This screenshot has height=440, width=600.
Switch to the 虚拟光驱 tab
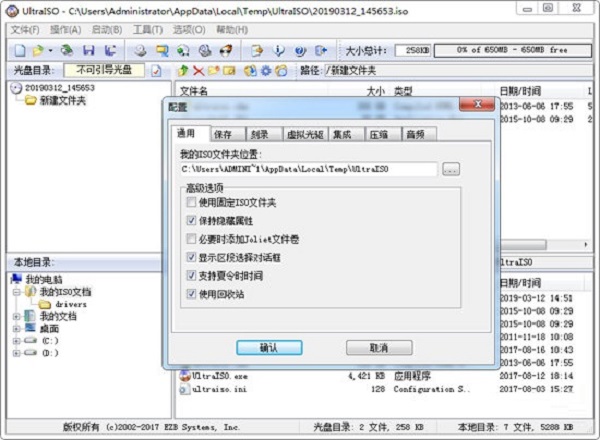point(305,134)
